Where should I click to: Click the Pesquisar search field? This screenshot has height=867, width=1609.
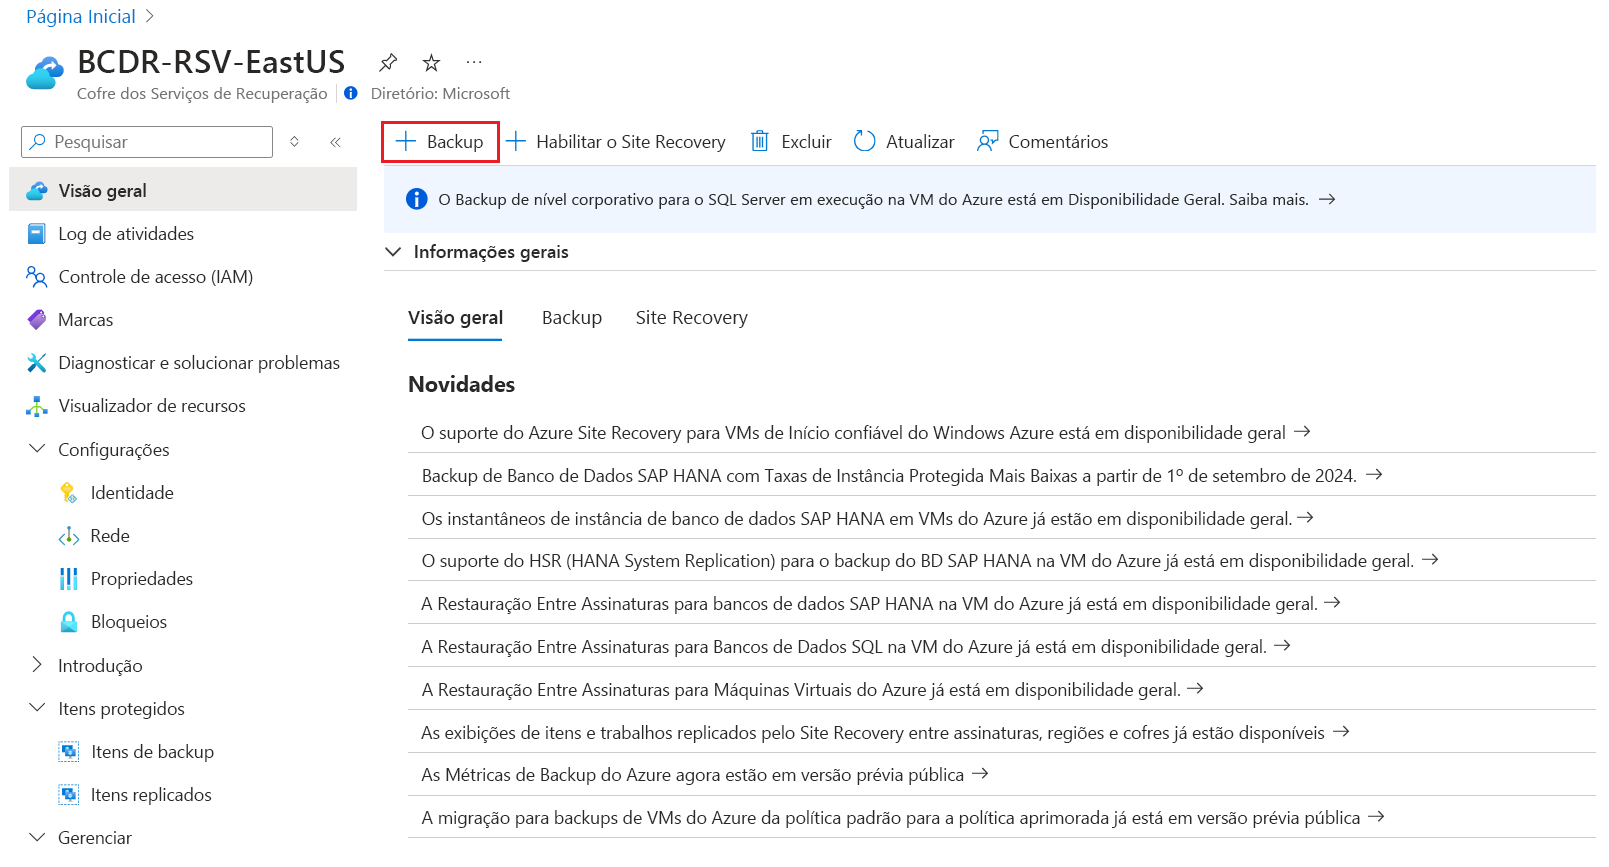point(147,142)
